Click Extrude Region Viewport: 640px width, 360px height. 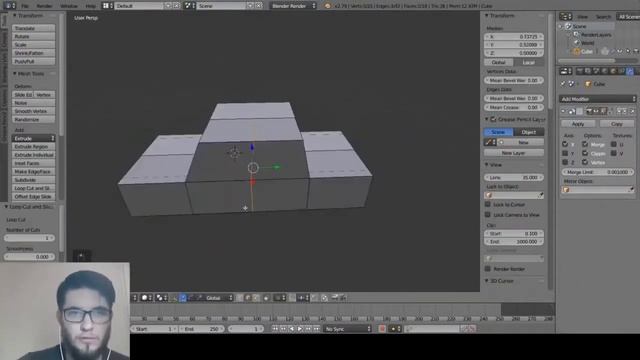click(x=33, y=147)
